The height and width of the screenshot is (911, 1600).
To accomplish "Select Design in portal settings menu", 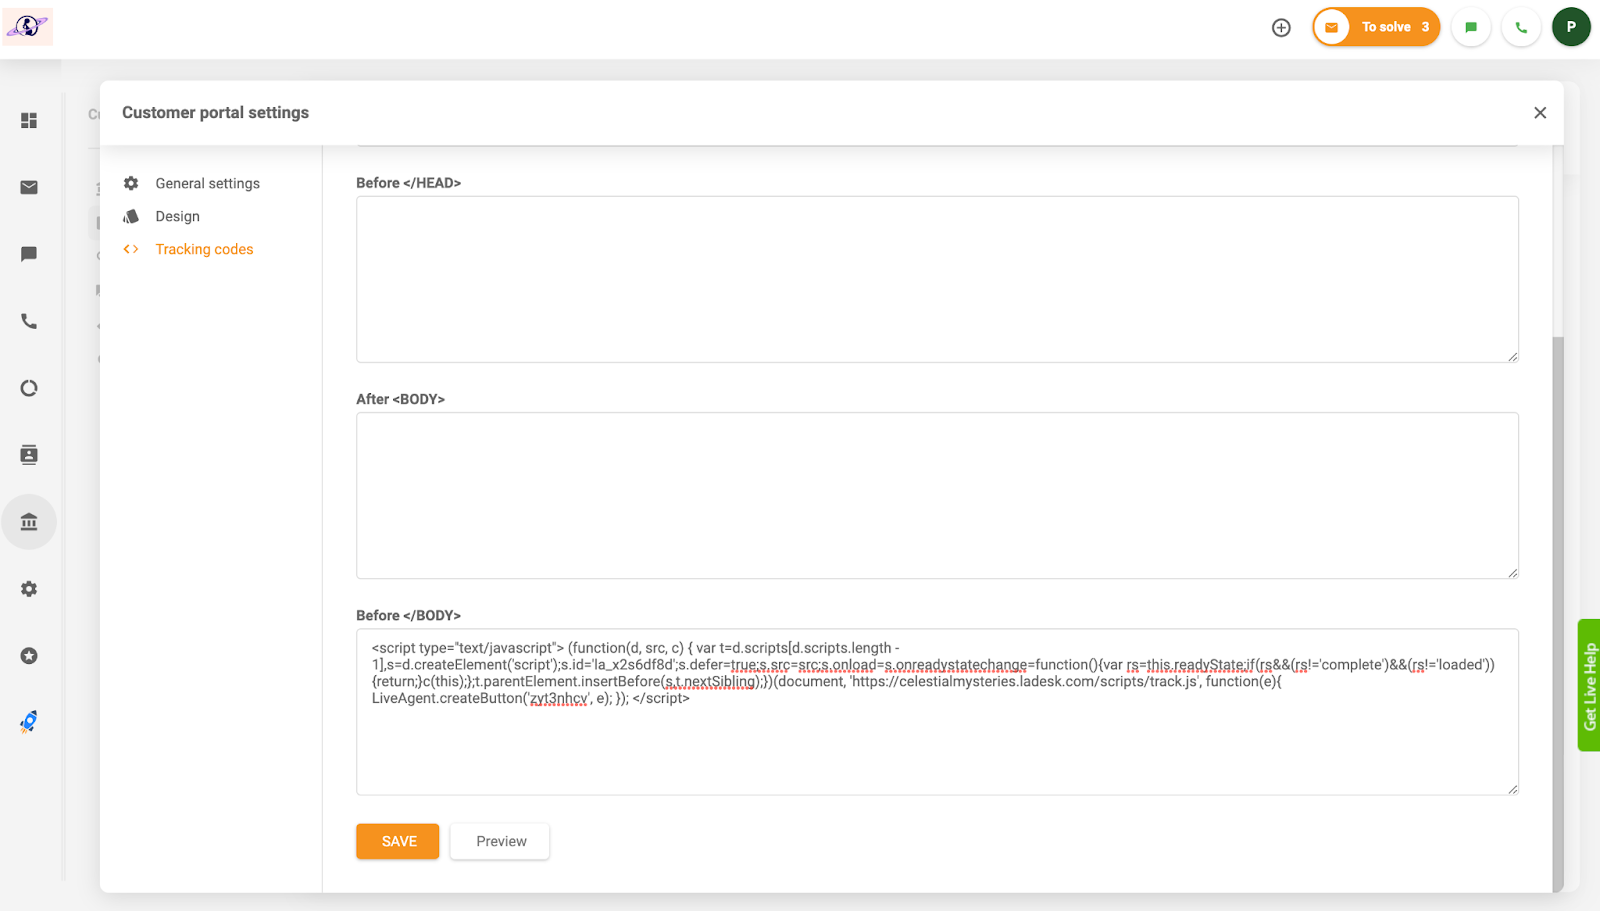I will (x=177, y=217).
